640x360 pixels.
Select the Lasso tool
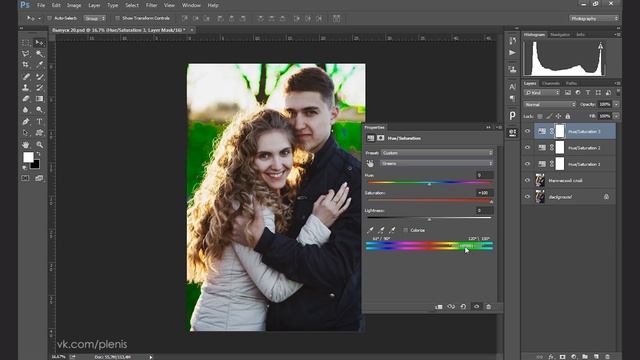pos(25,54)
